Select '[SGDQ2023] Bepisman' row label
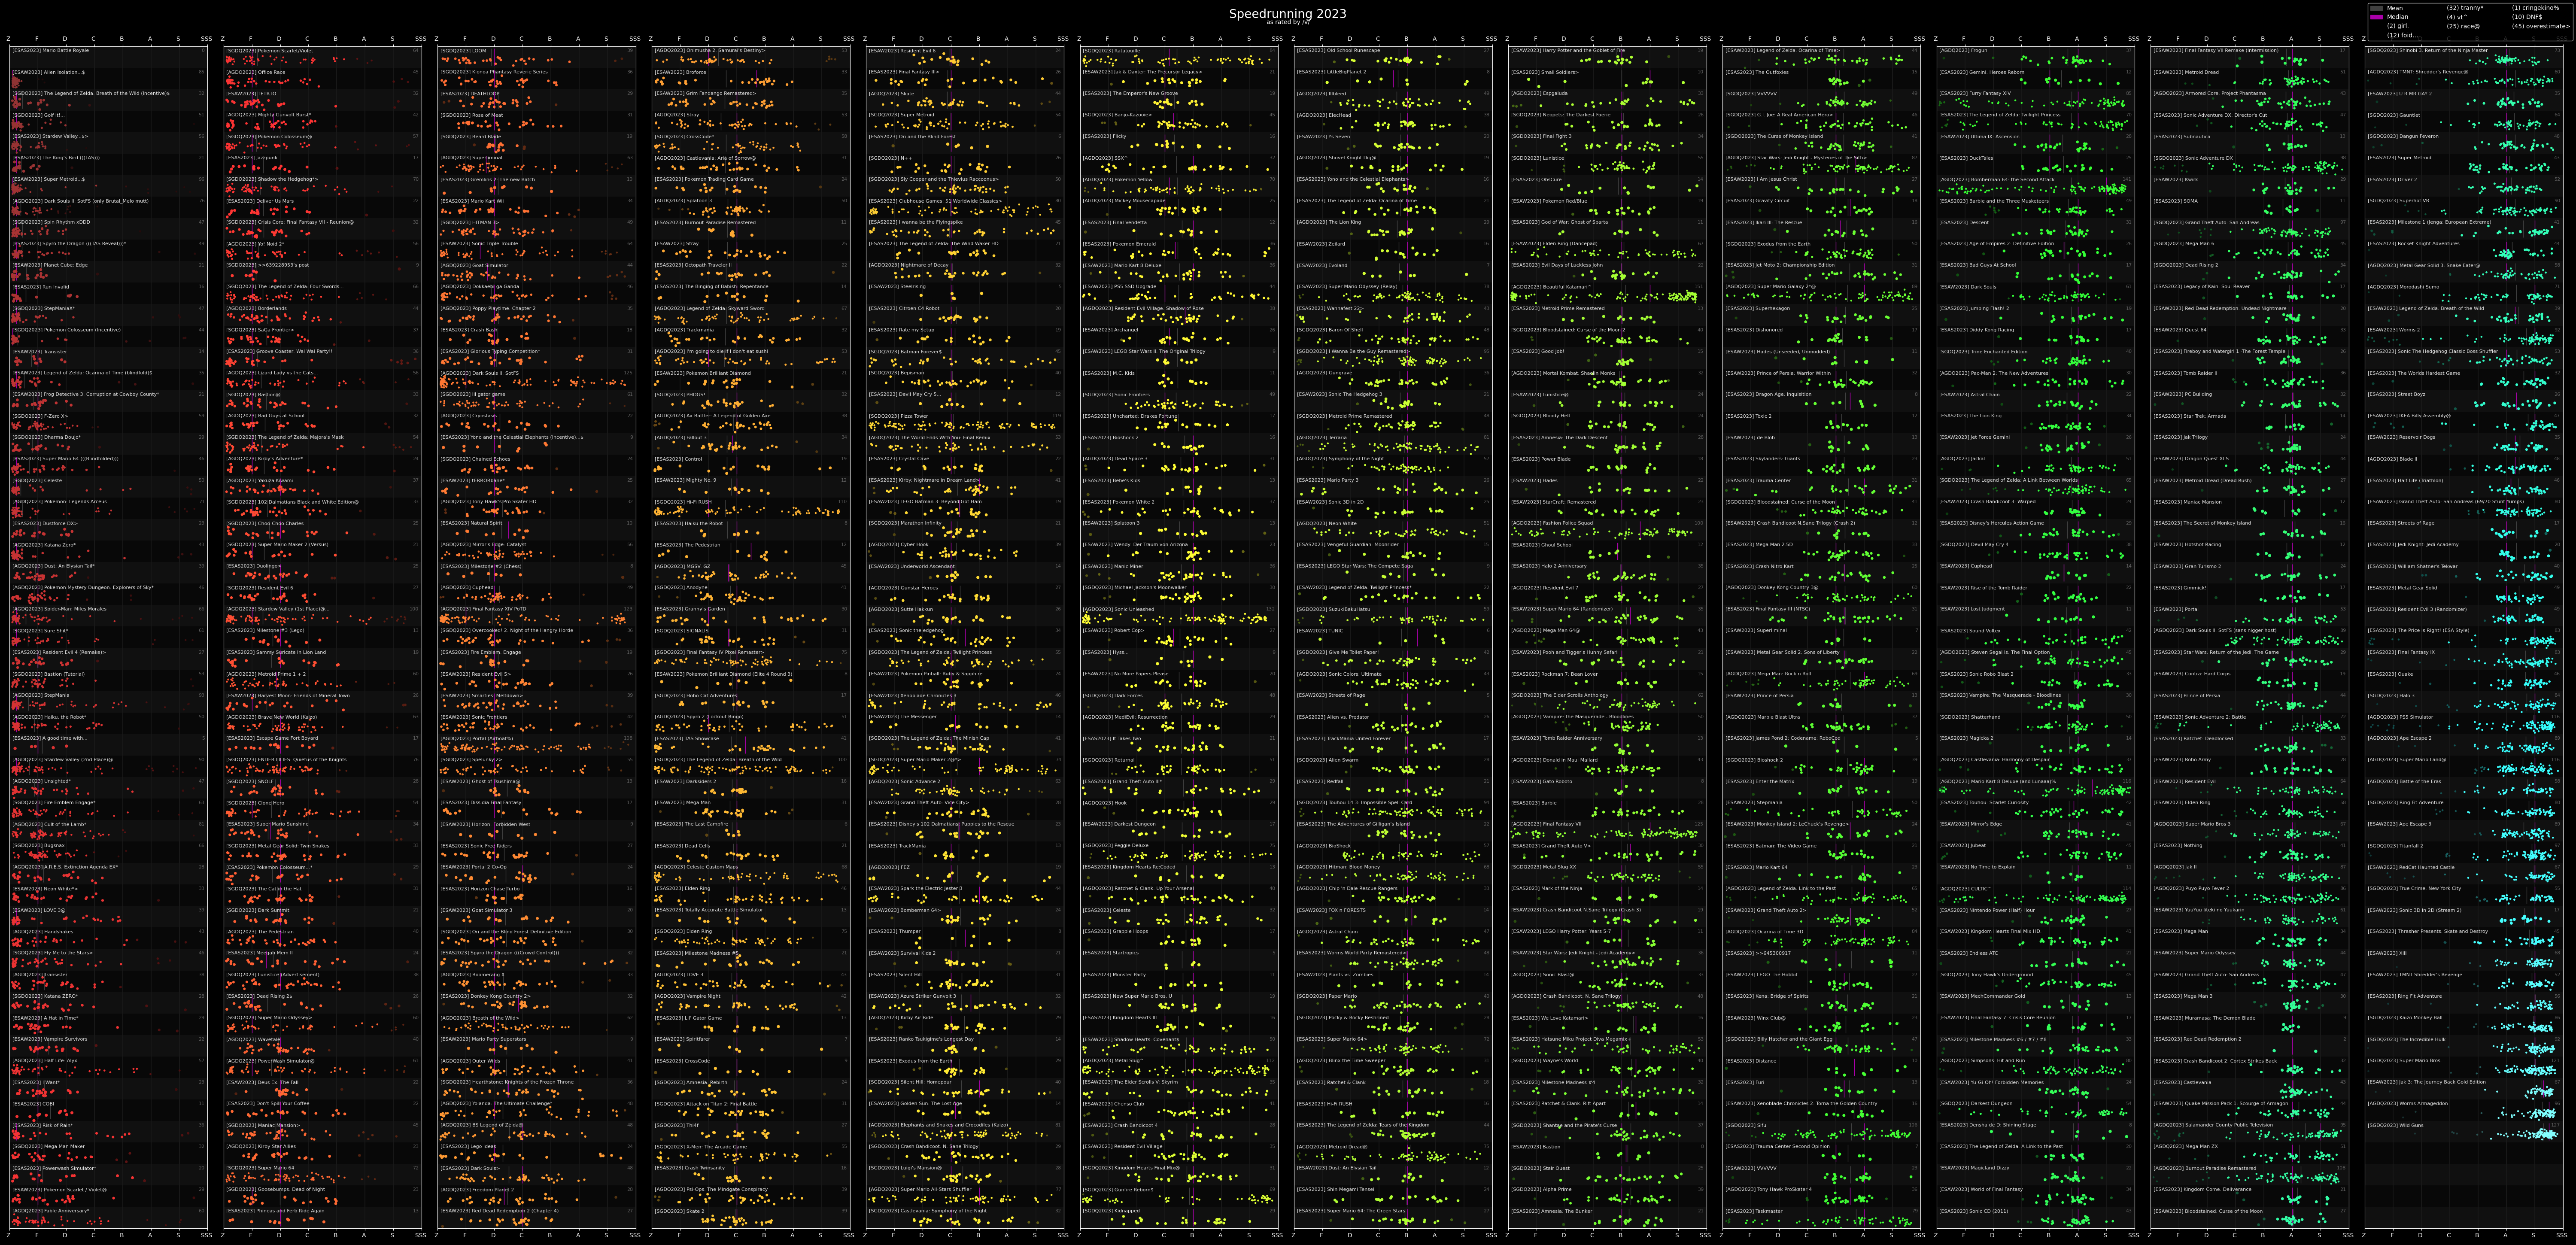 tap(896, 373)
